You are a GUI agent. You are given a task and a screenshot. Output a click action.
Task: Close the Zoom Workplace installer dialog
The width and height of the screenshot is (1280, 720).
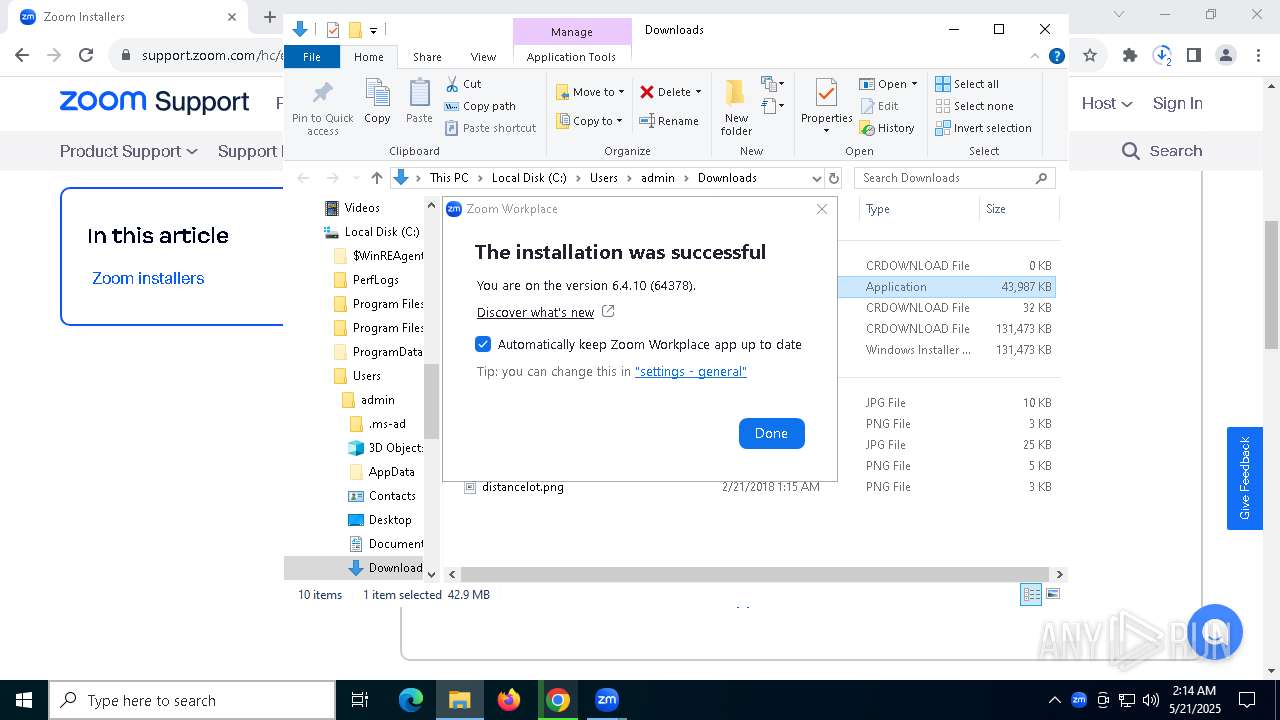click(x=822, y=209)
